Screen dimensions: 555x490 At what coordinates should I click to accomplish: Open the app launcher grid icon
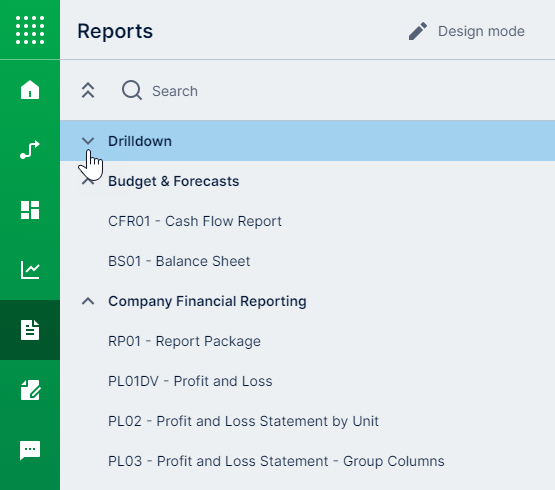pos(30,30)
